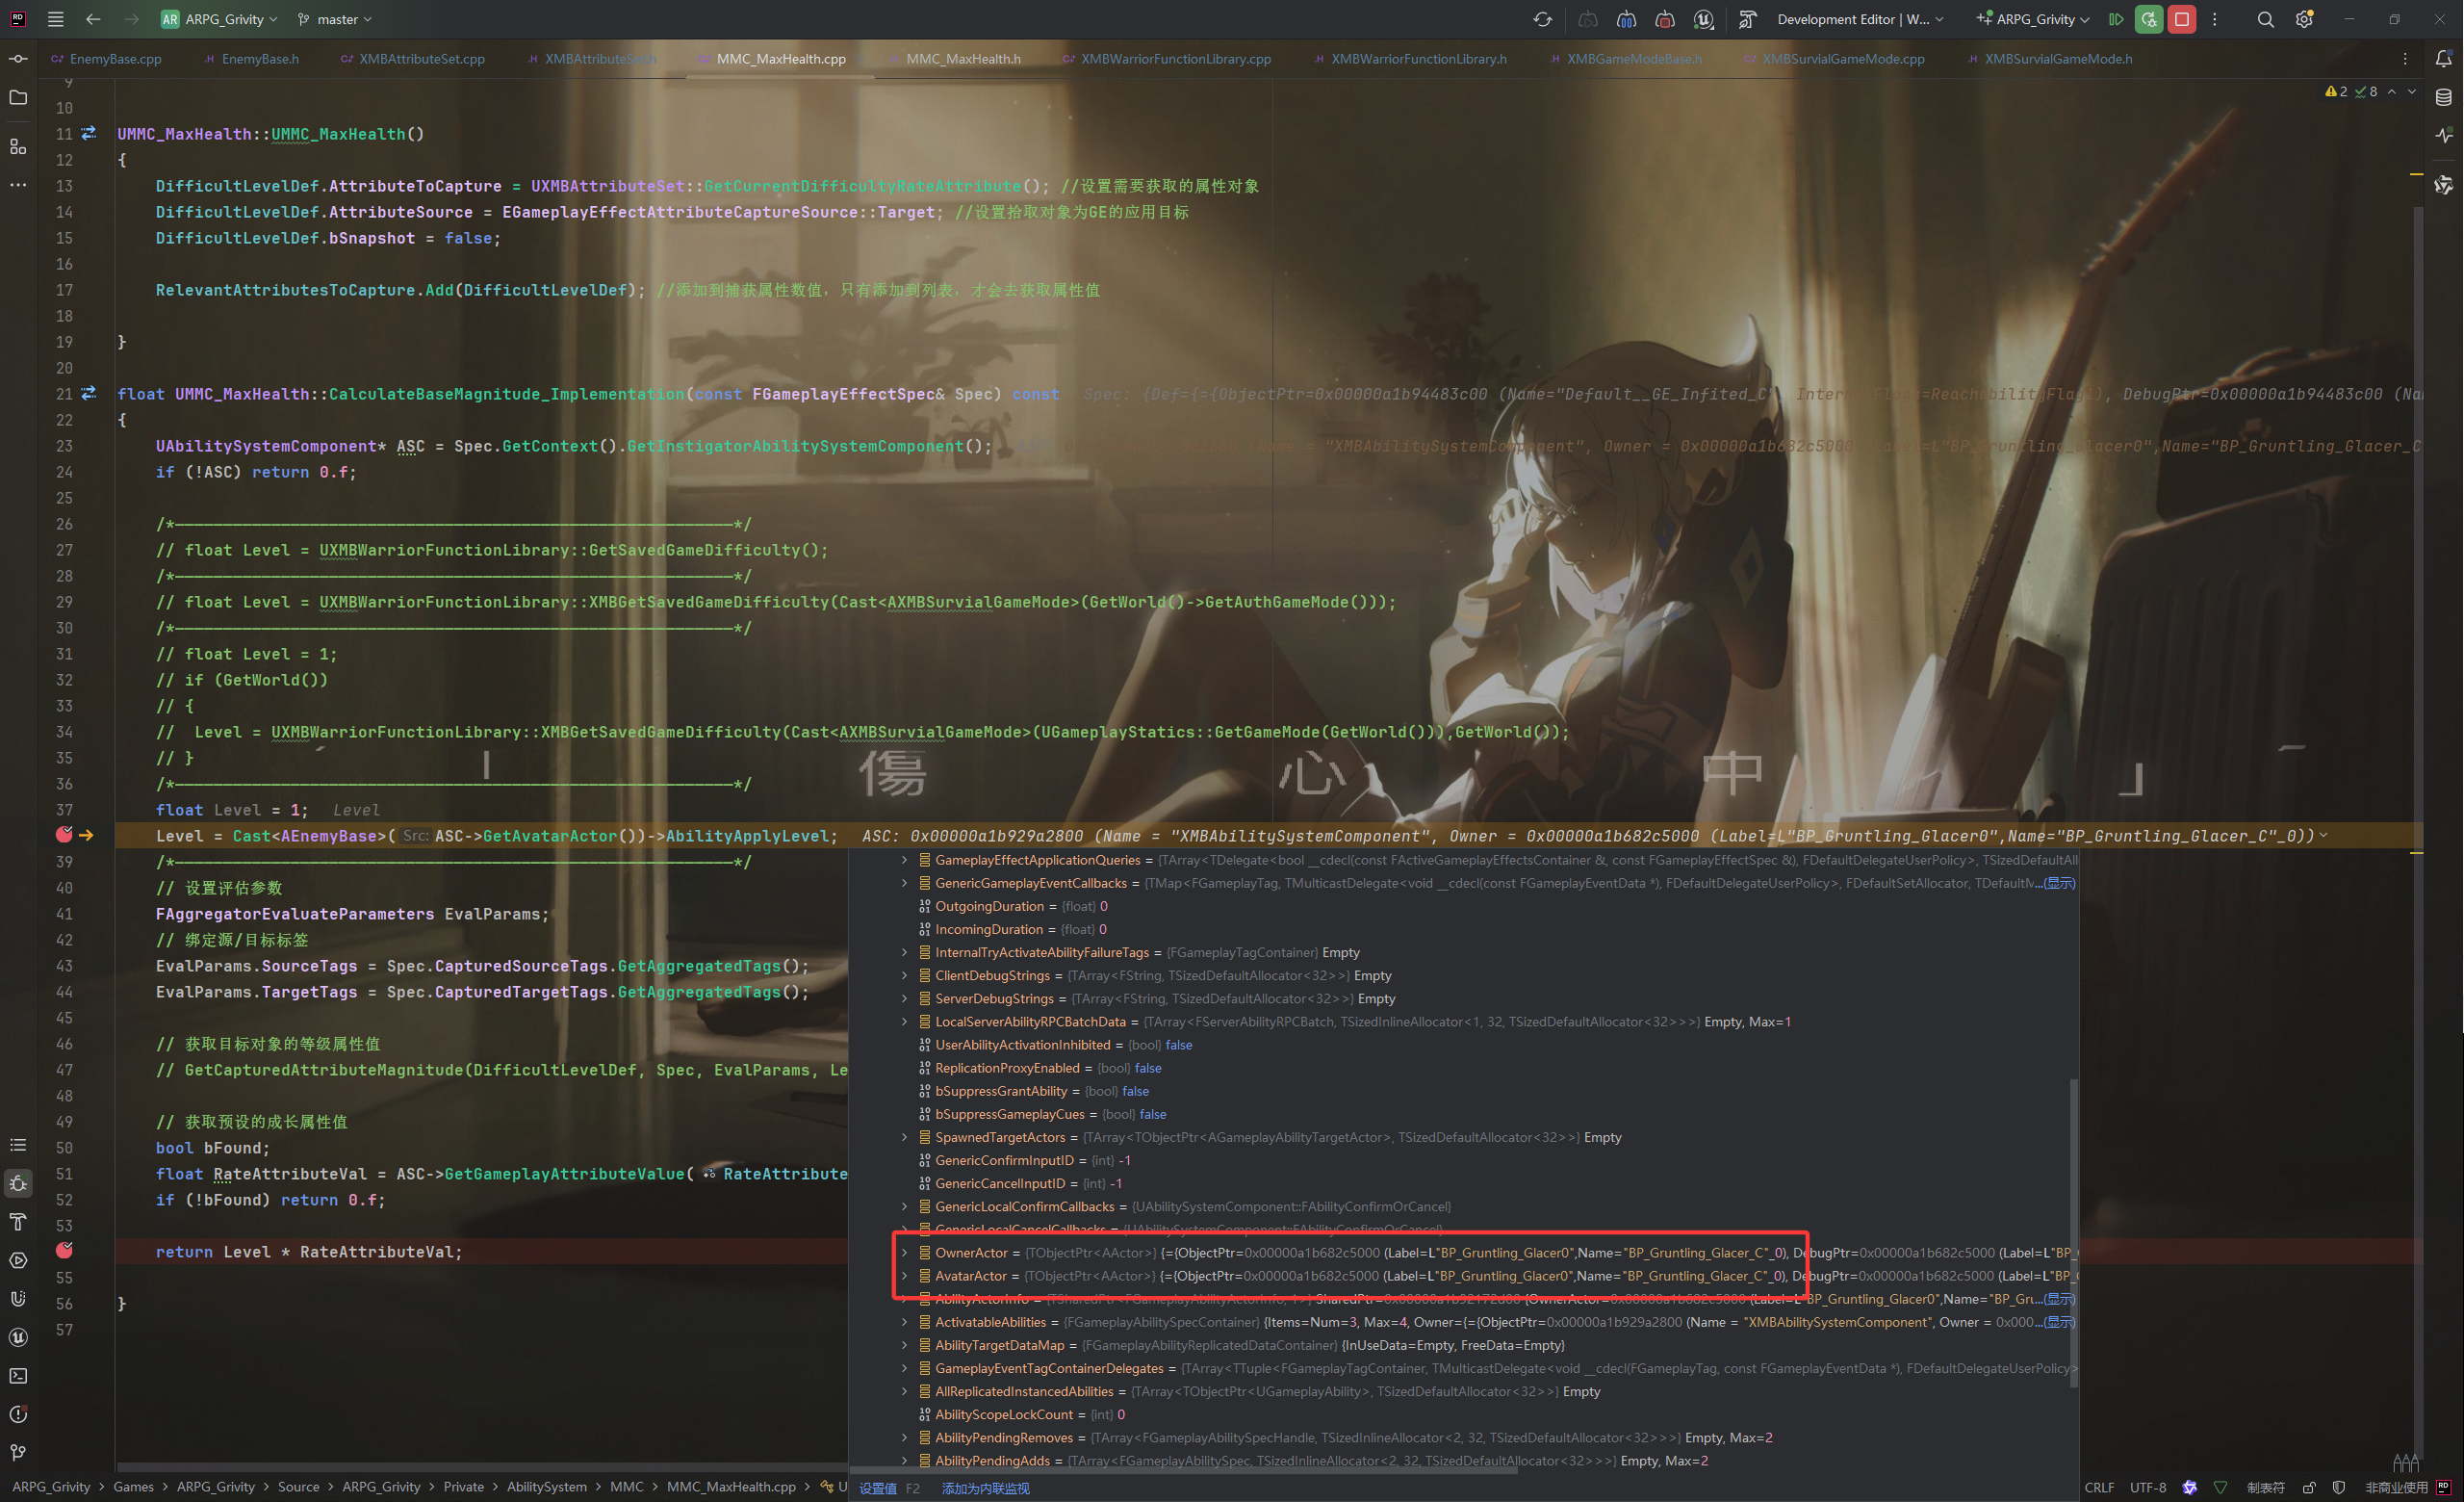Expand the AbilityTargetDataMap node
This screenshot has width=2464, height=1502.
pyautogui.click(x=905, y=1345)
